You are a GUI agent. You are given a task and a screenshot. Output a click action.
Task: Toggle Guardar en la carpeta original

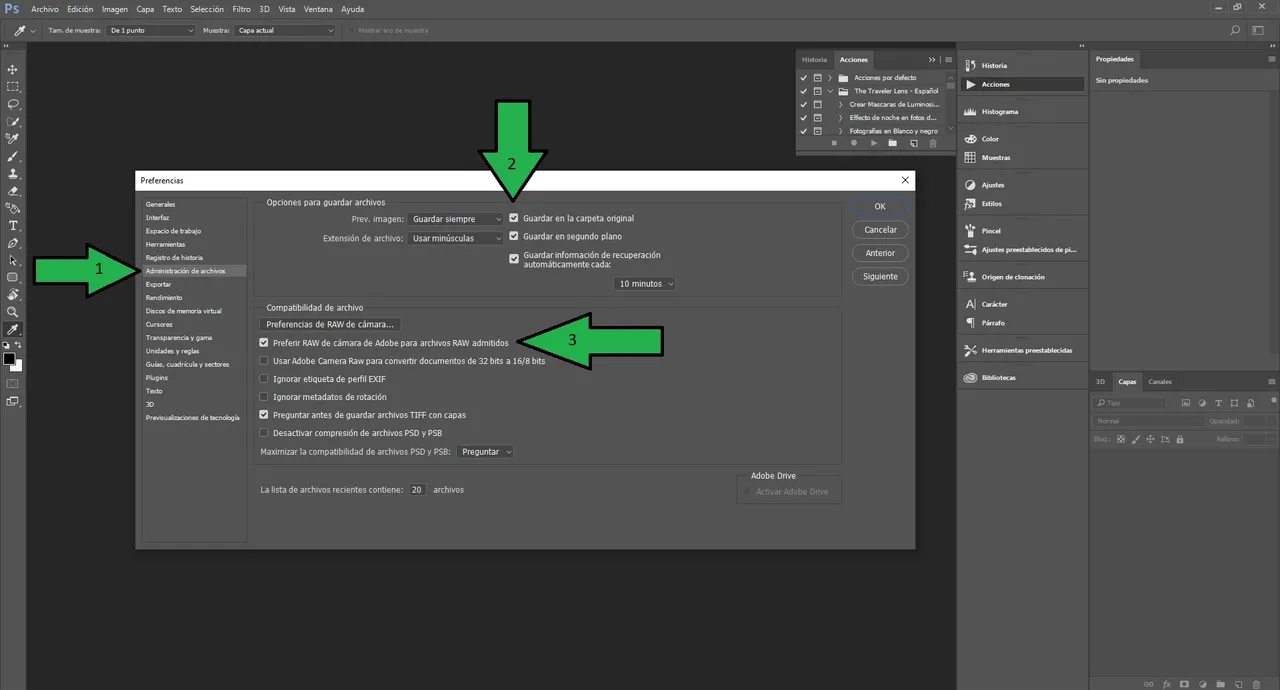click(514, 218)
